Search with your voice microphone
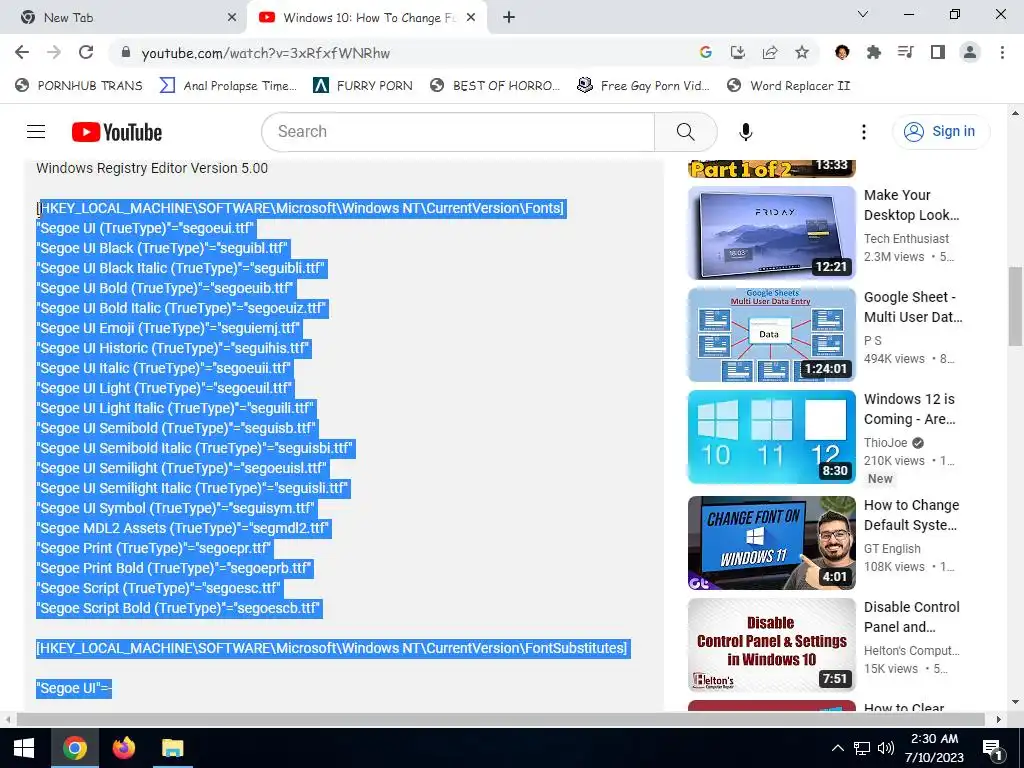This screenshot has width=1024, height=768. point(745,132)
